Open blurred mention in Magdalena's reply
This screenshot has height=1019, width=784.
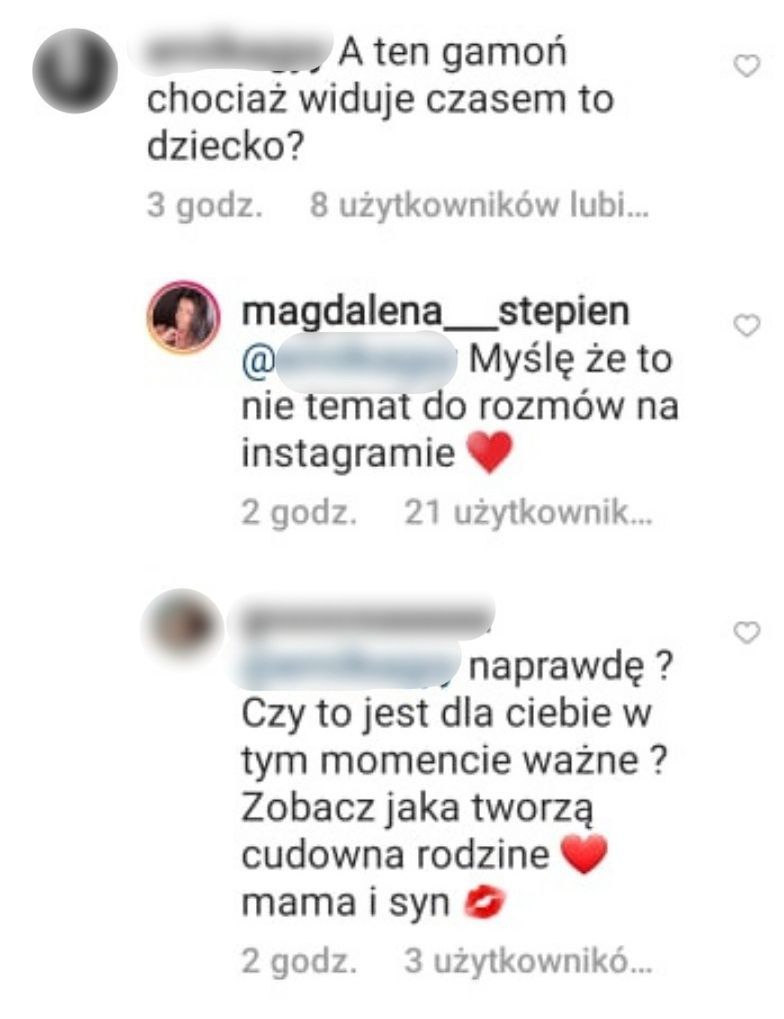point(351,360)
